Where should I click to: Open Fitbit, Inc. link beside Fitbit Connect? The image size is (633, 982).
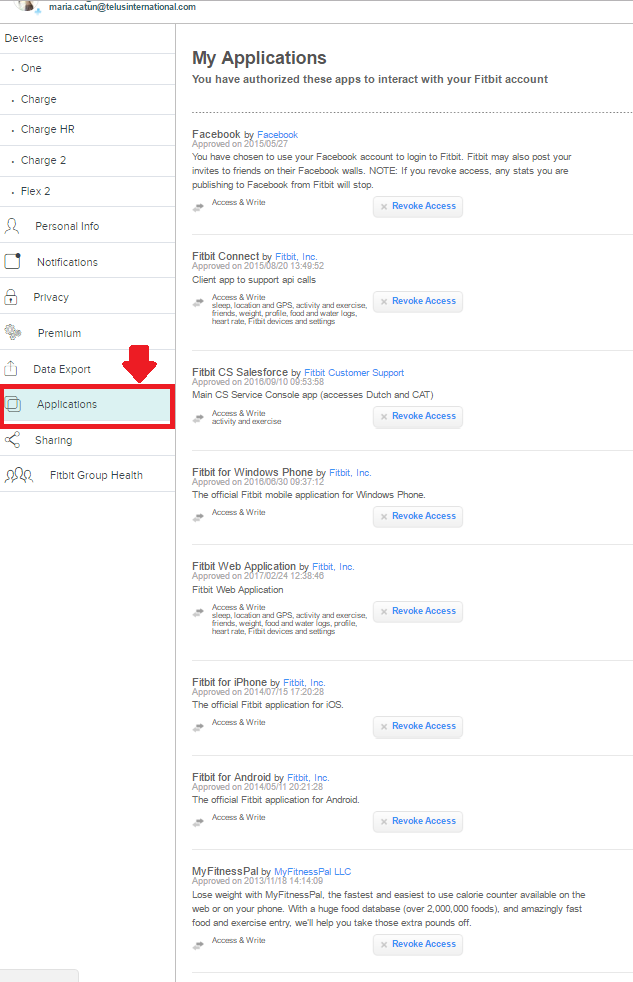point(296,257)
